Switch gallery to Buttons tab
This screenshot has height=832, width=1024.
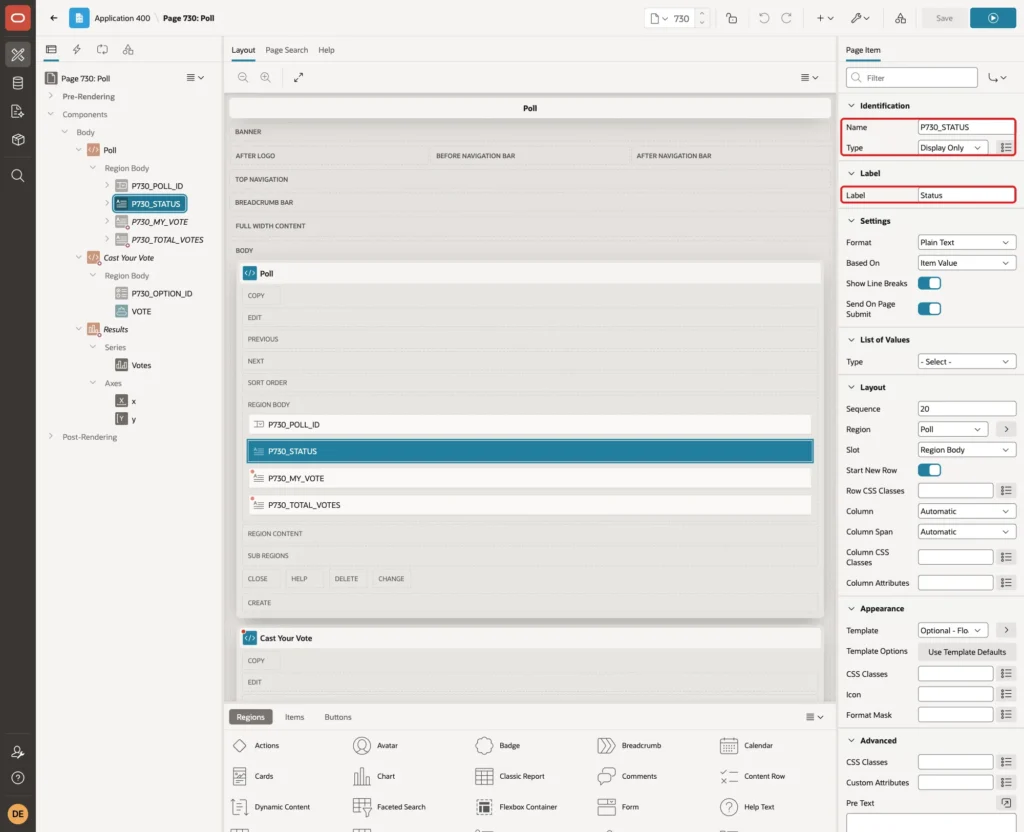338,716
